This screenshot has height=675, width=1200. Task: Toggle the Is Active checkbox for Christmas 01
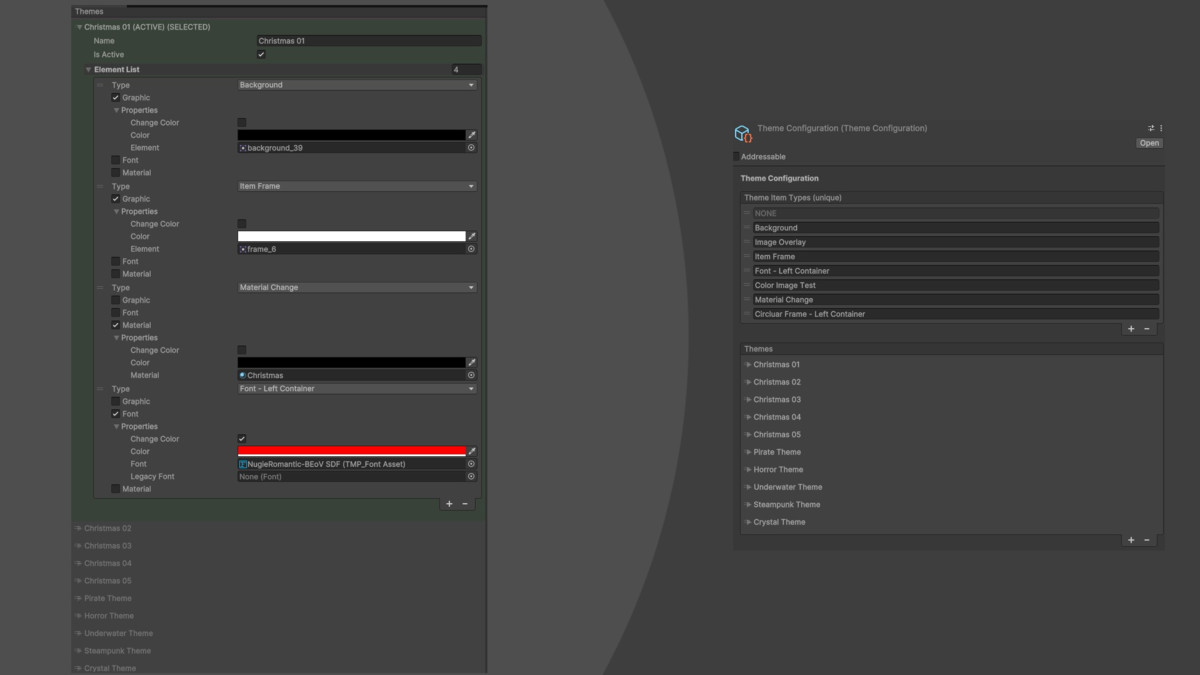pos(260,54)
